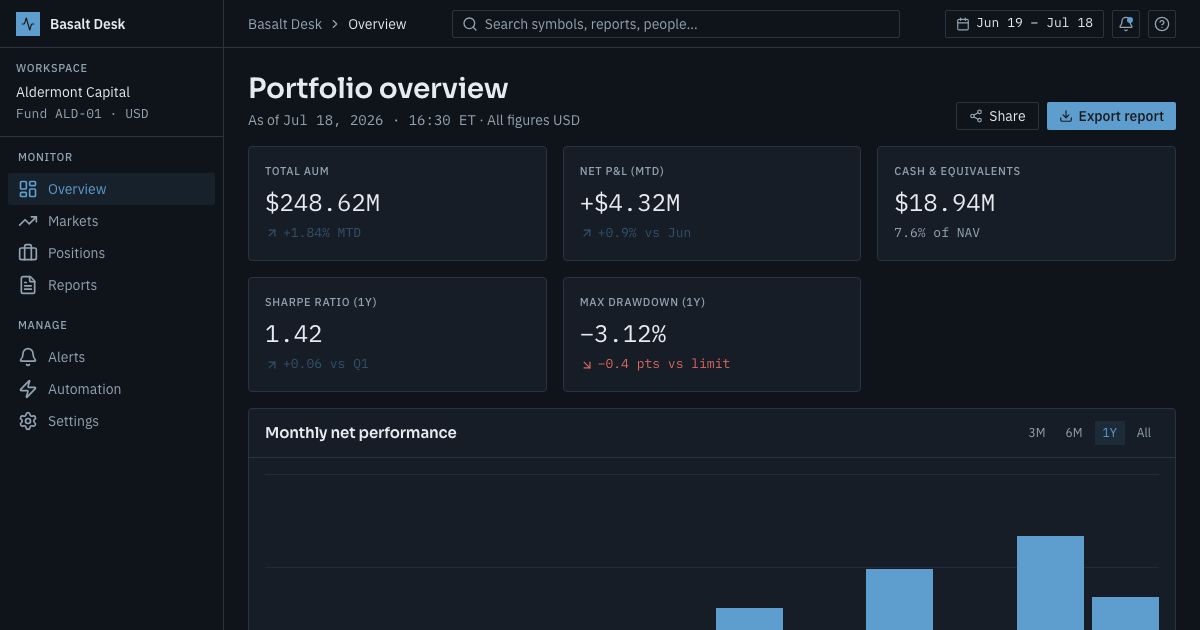Click the breadcrumb chevron separator
Viewport: 1200px width, 630px height.
[335, 24]
